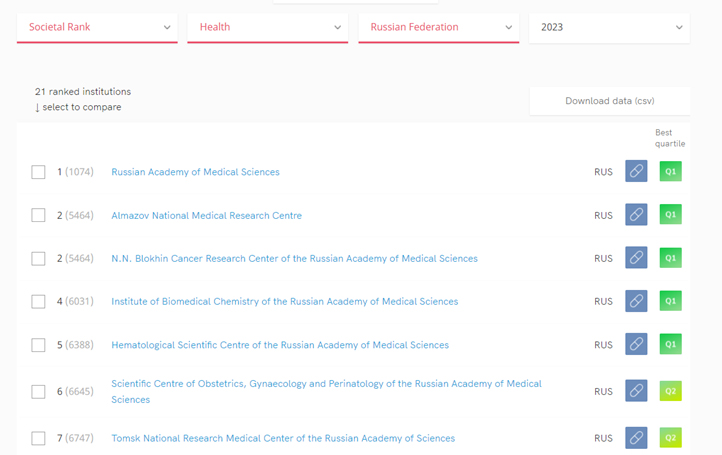The height and width of the screenshot is (455, 722).
Task: Open Hematological Scientific Centre institution link
Action: pyautogui.click(x=280, y=345)
